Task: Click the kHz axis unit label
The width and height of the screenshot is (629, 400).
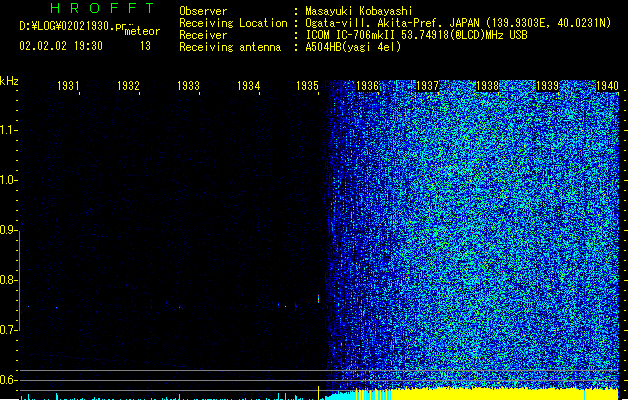Action: coord(9,81)
